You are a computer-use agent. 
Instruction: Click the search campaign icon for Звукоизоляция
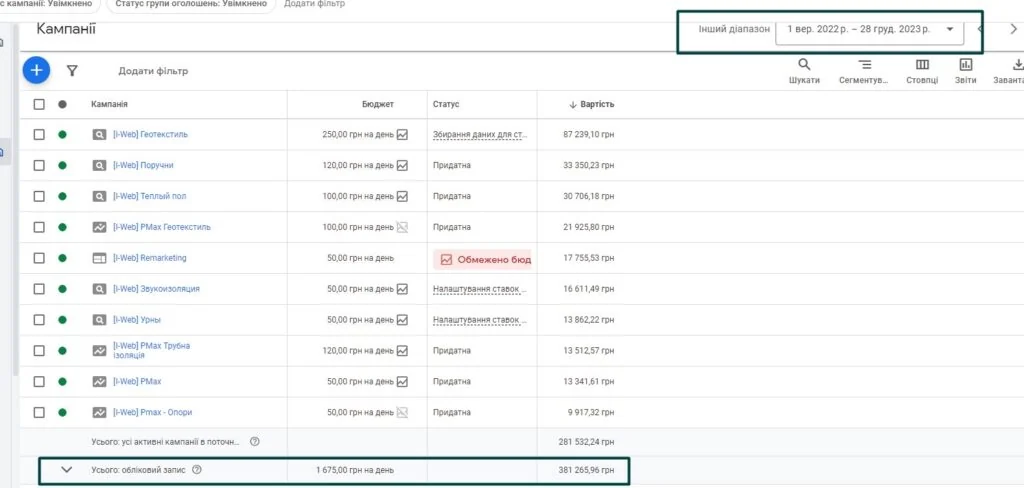99,289
